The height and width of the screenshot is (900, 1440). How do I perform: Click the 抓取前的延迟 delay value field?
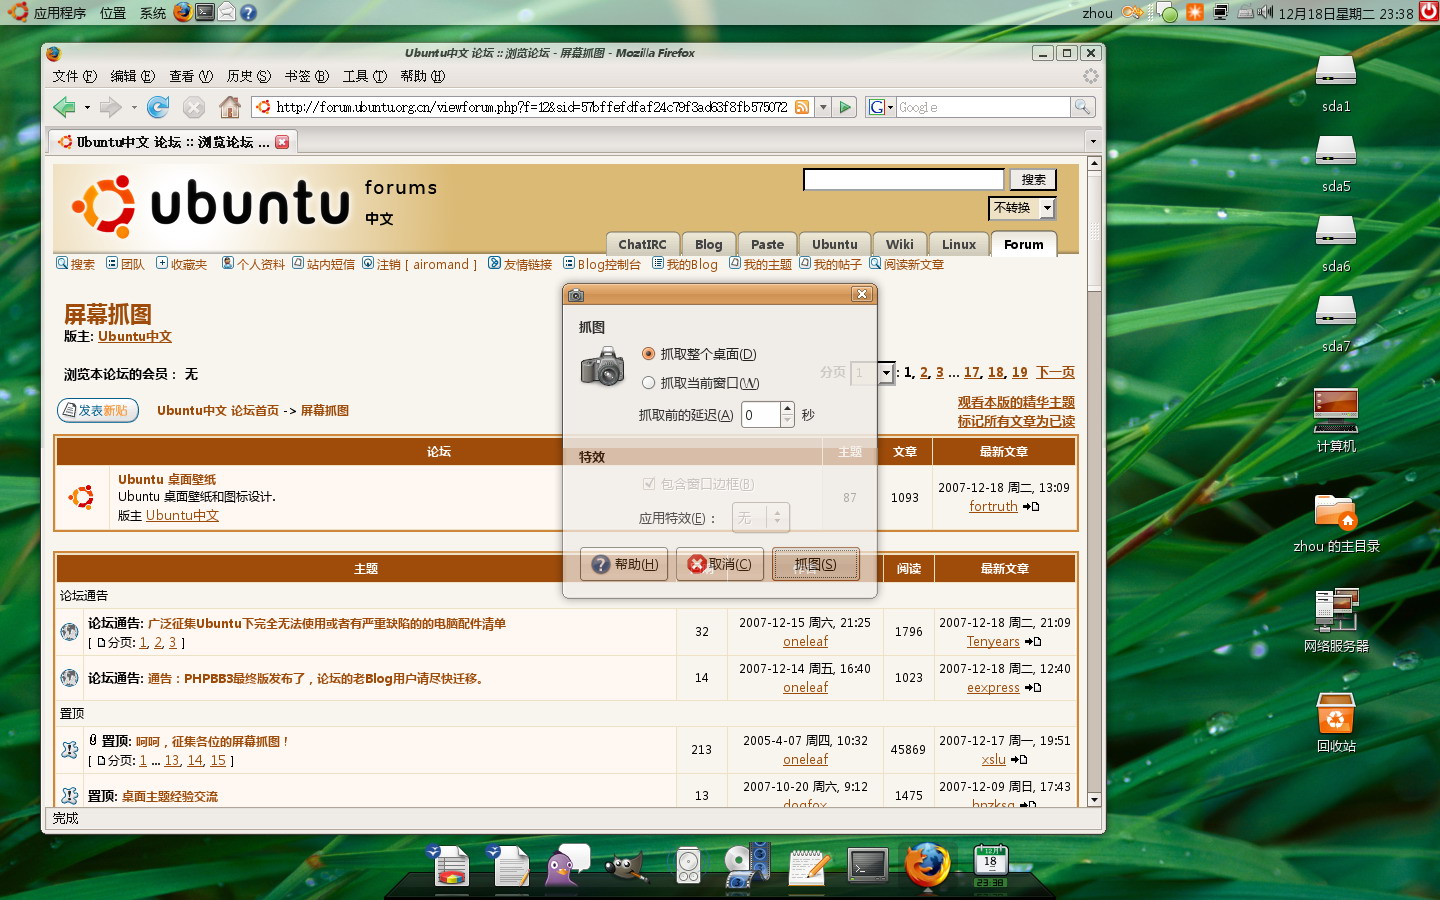(x=761, y=415)
